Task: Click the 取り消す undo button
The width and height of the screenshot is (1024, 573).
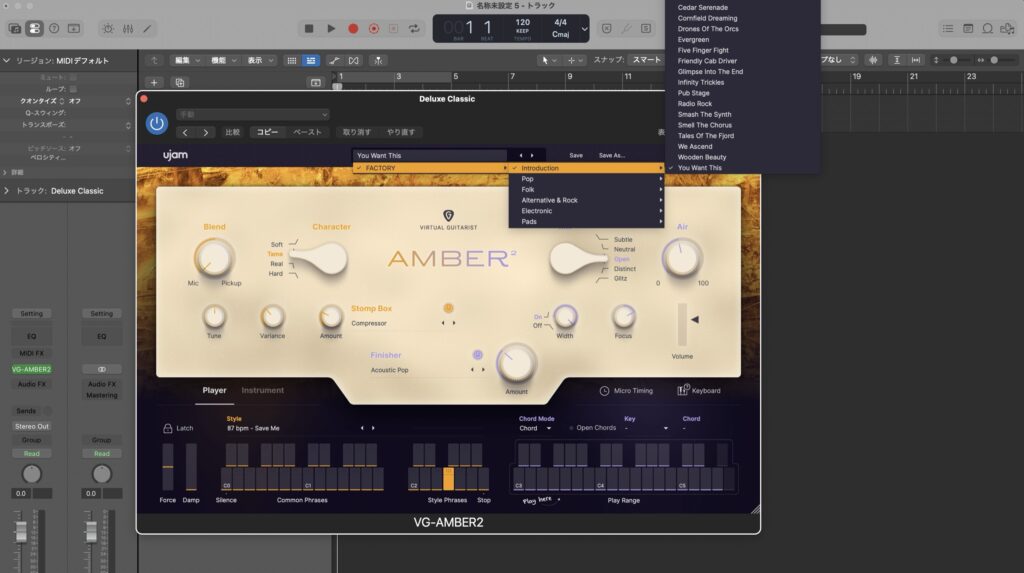Action: [357, 132]
